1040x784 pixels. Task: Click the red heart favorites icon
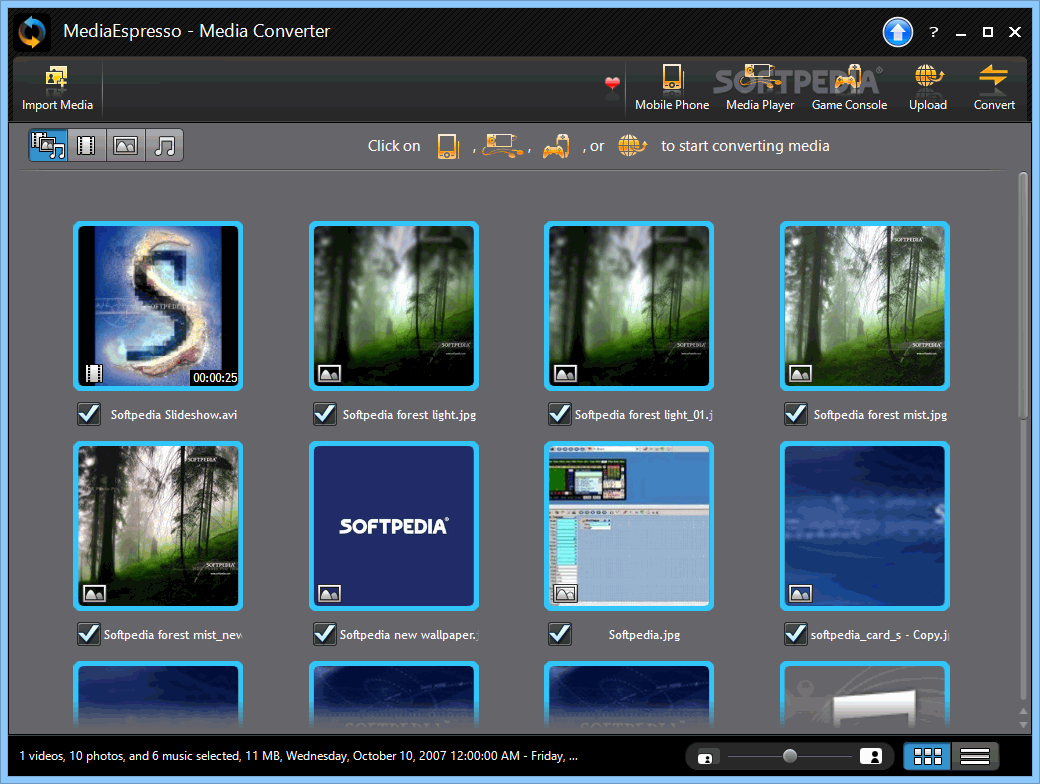tap(612, 84)
